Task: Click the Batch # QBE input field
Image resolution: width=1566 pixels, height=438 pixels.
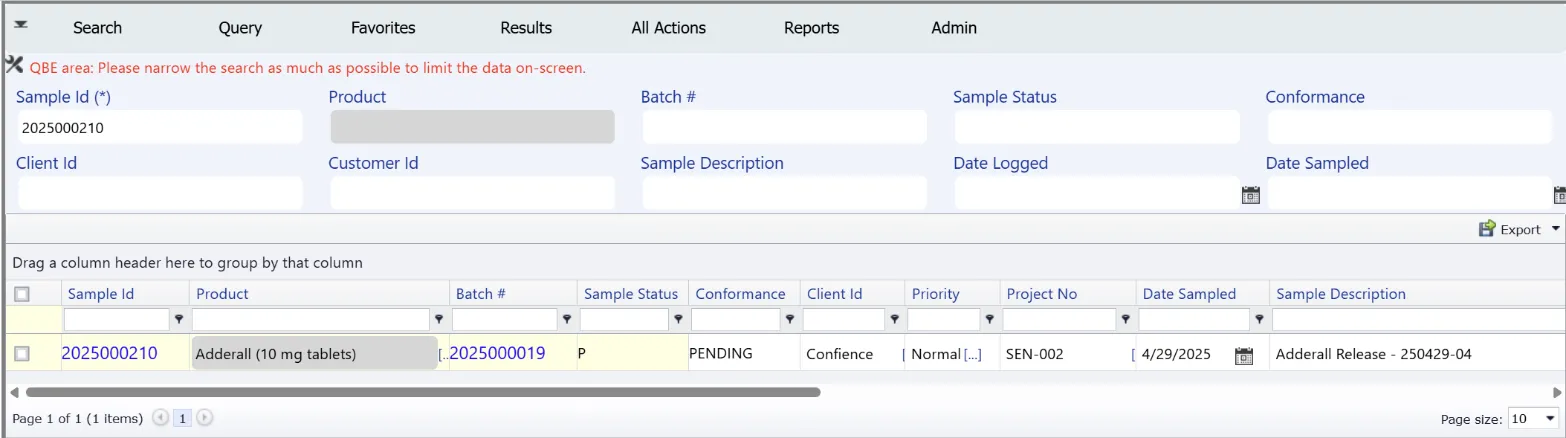Action: point(785,128)
